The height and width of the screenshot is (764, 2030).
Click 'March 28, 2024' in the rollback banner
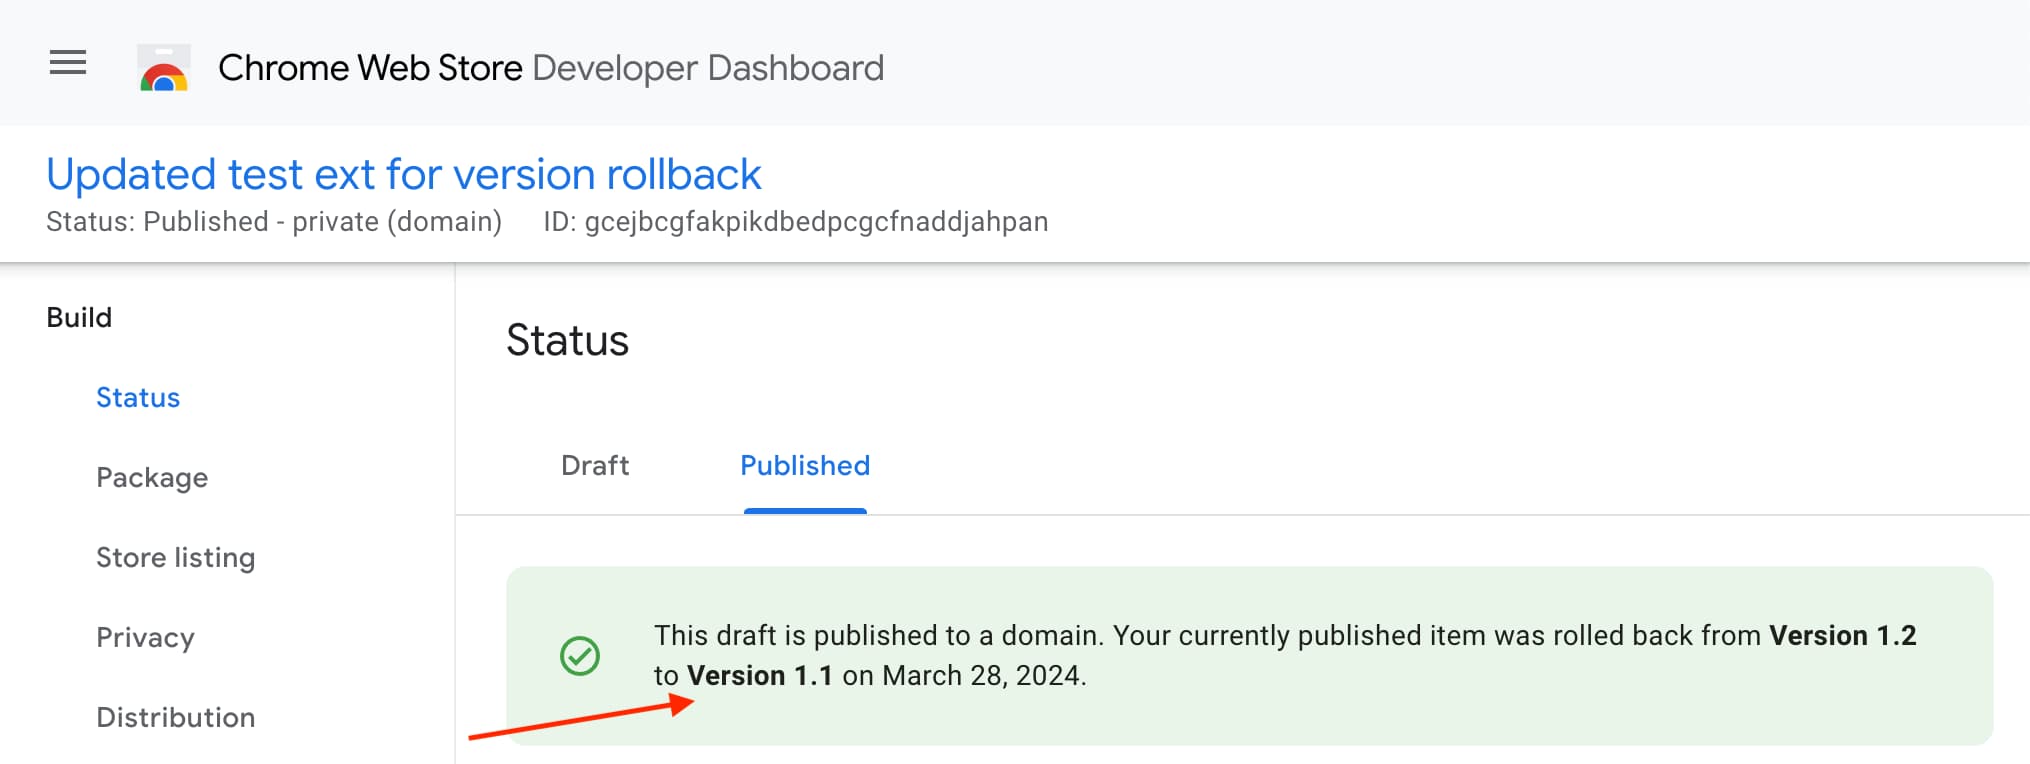point(982,676)
